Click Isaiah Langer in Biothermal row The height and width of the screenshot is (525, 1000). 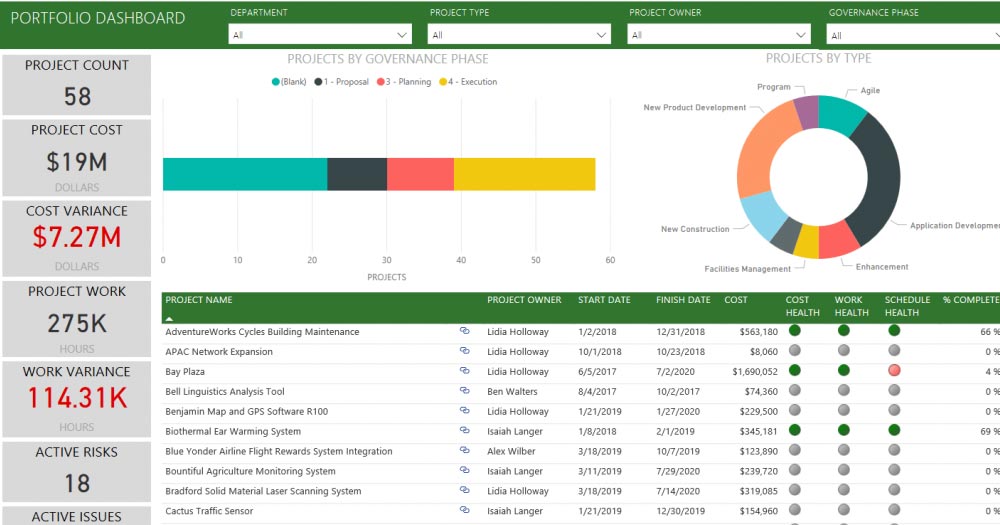pos(515,431)
